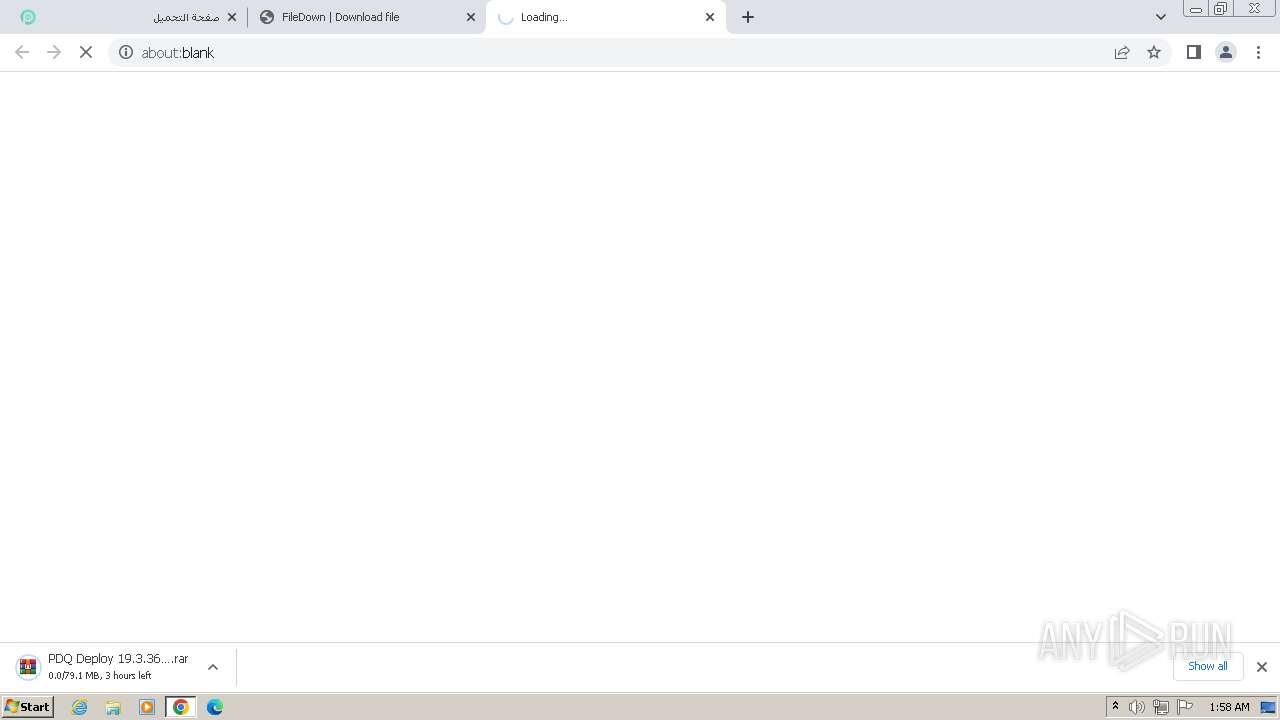Open Action Center flag icon
The height and width of the screenshot is (720, 1280).
1185,707
